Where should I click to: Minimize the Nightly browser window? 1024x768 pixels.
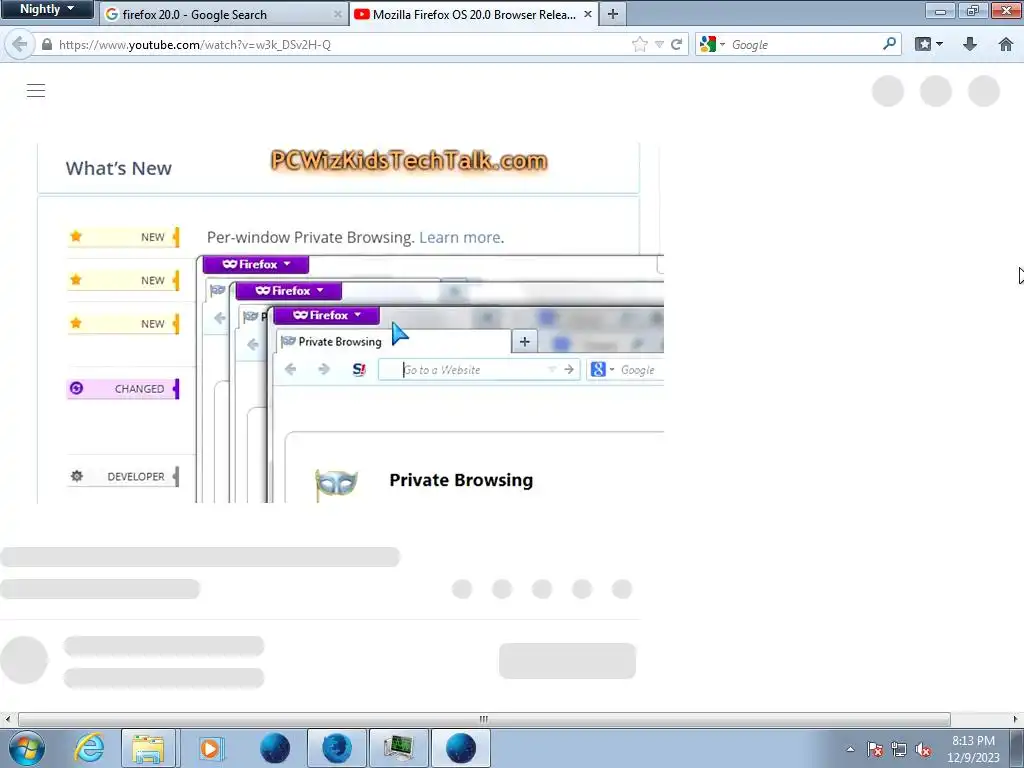[941, 11]
